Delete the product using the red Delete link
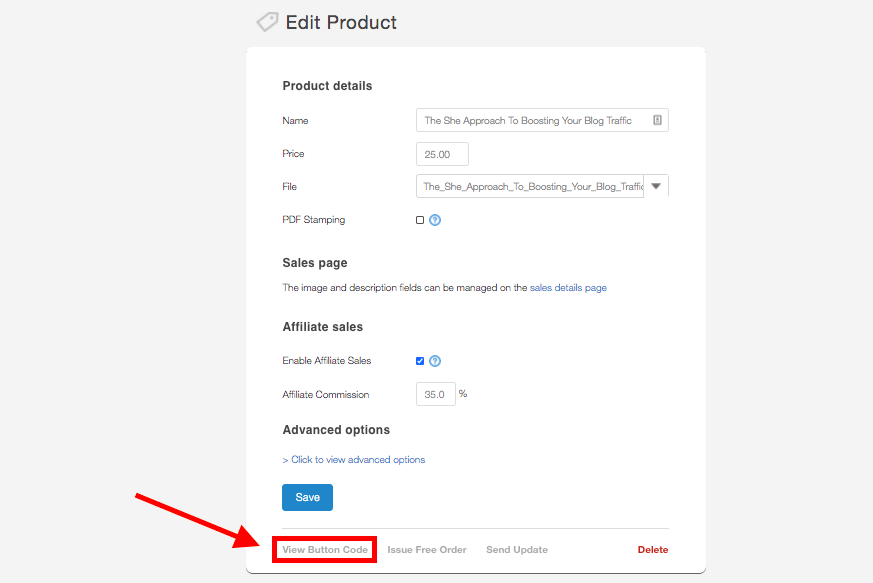 [653, 549]
